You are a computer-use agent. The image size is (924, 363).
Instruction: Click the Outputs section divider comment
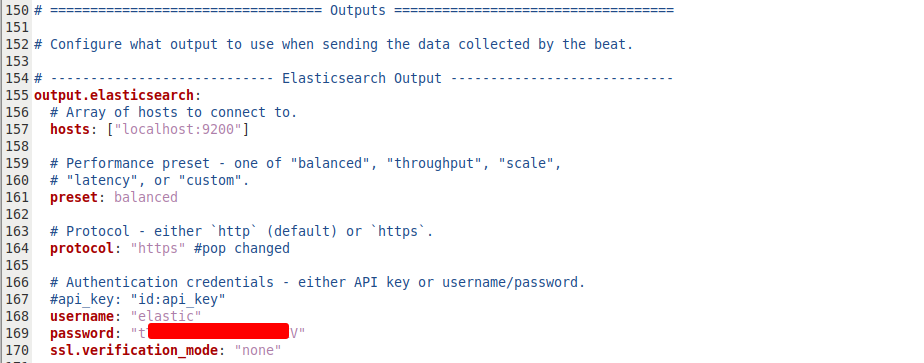(x=354, y=10)
